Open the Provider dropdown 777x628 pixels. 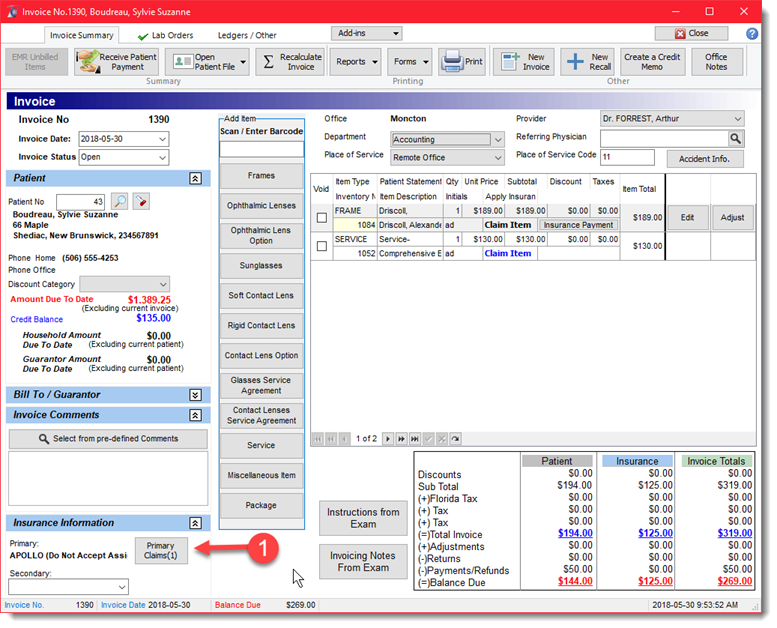coord(737,119)
